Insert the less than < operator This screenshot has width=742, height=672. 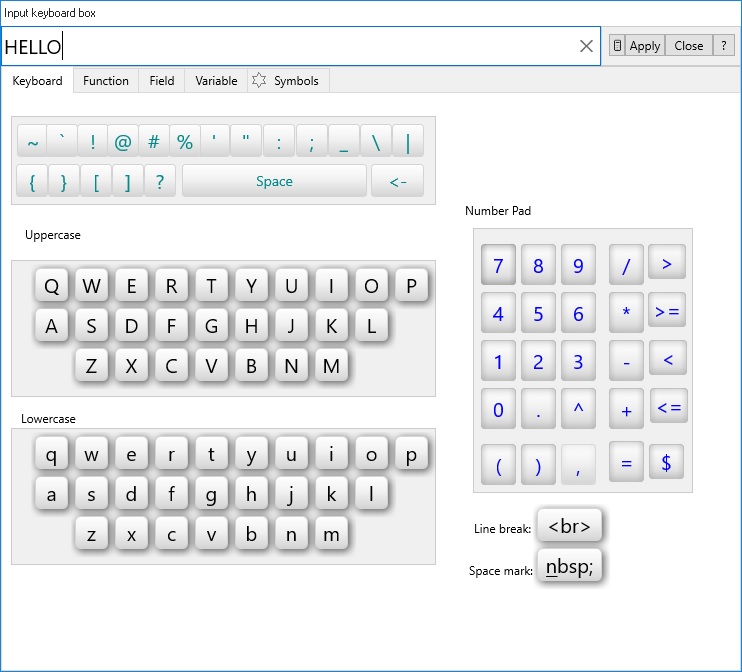click(x=668, y=358)
